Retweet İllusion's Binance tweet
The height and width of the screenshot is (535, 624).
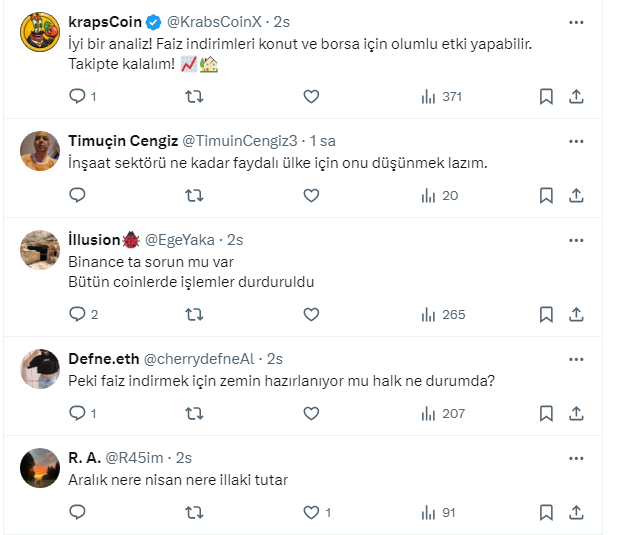click(x=196, y=314)
